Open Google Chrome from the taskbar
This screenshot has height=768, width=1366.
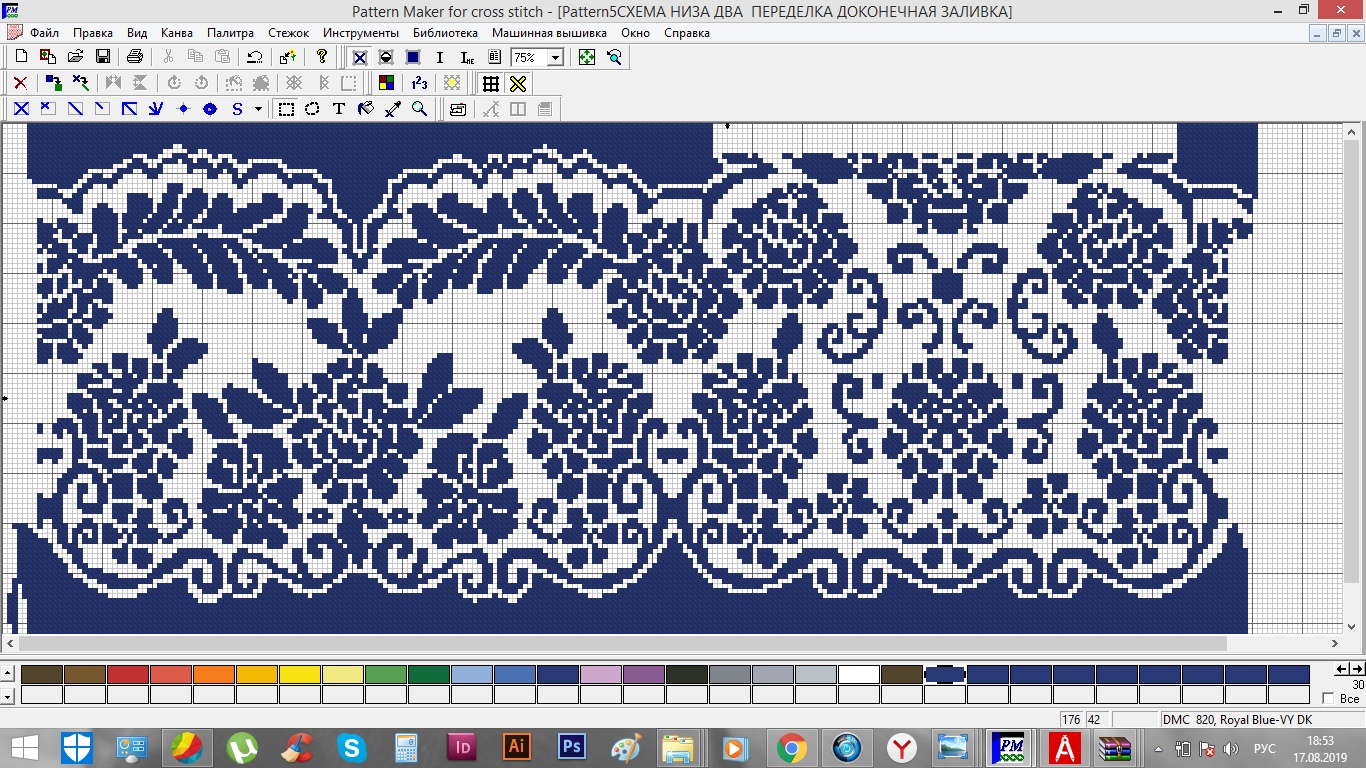791,747
